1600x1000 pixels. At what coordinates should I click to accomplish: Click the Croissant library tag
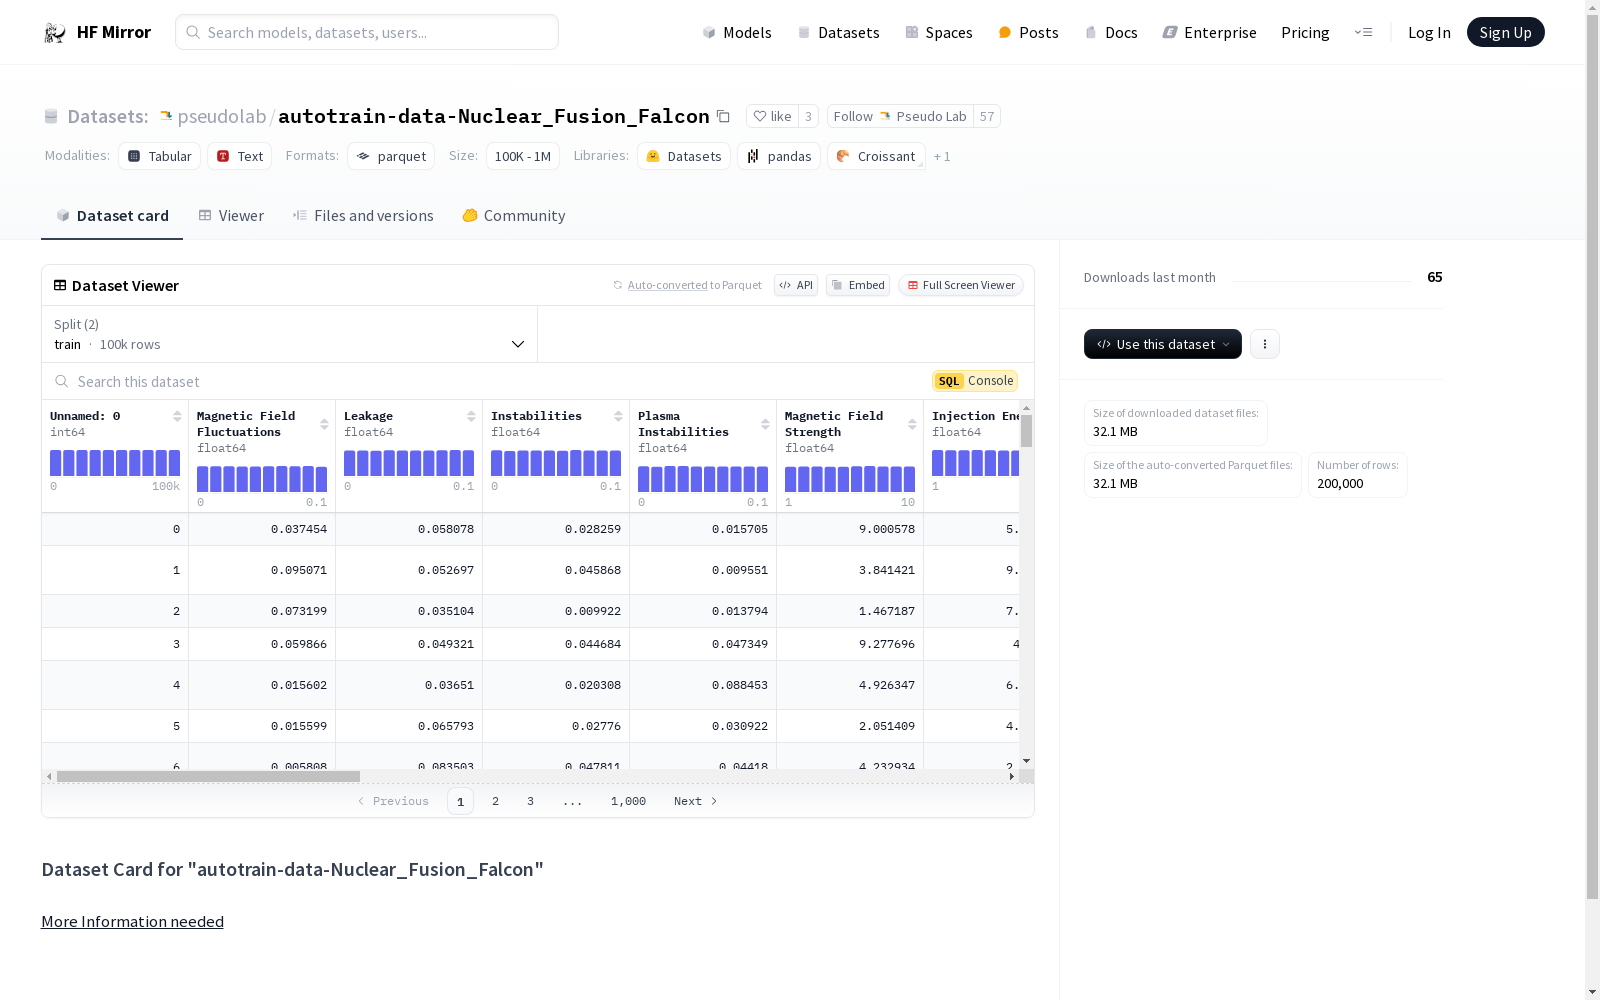tap(876, 156)
